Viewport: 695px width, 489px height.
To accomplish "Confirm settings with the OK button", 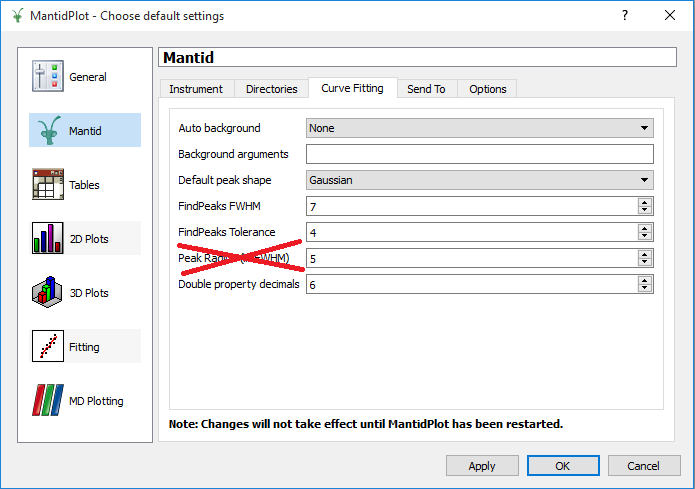I will tap(563, 466).
